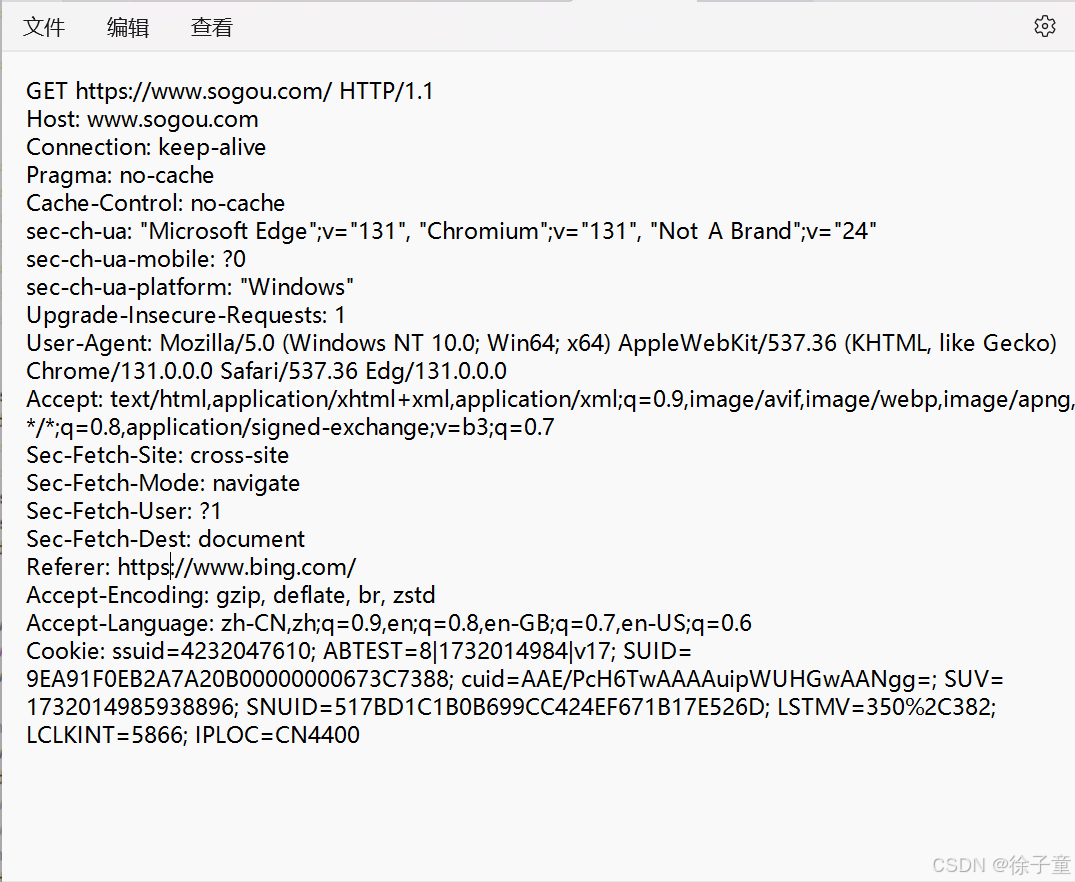Click the 'User-Agent: Mozilla/5.0' line
The width and height of the screenshot is (1075, 882).
pos(542,343)
